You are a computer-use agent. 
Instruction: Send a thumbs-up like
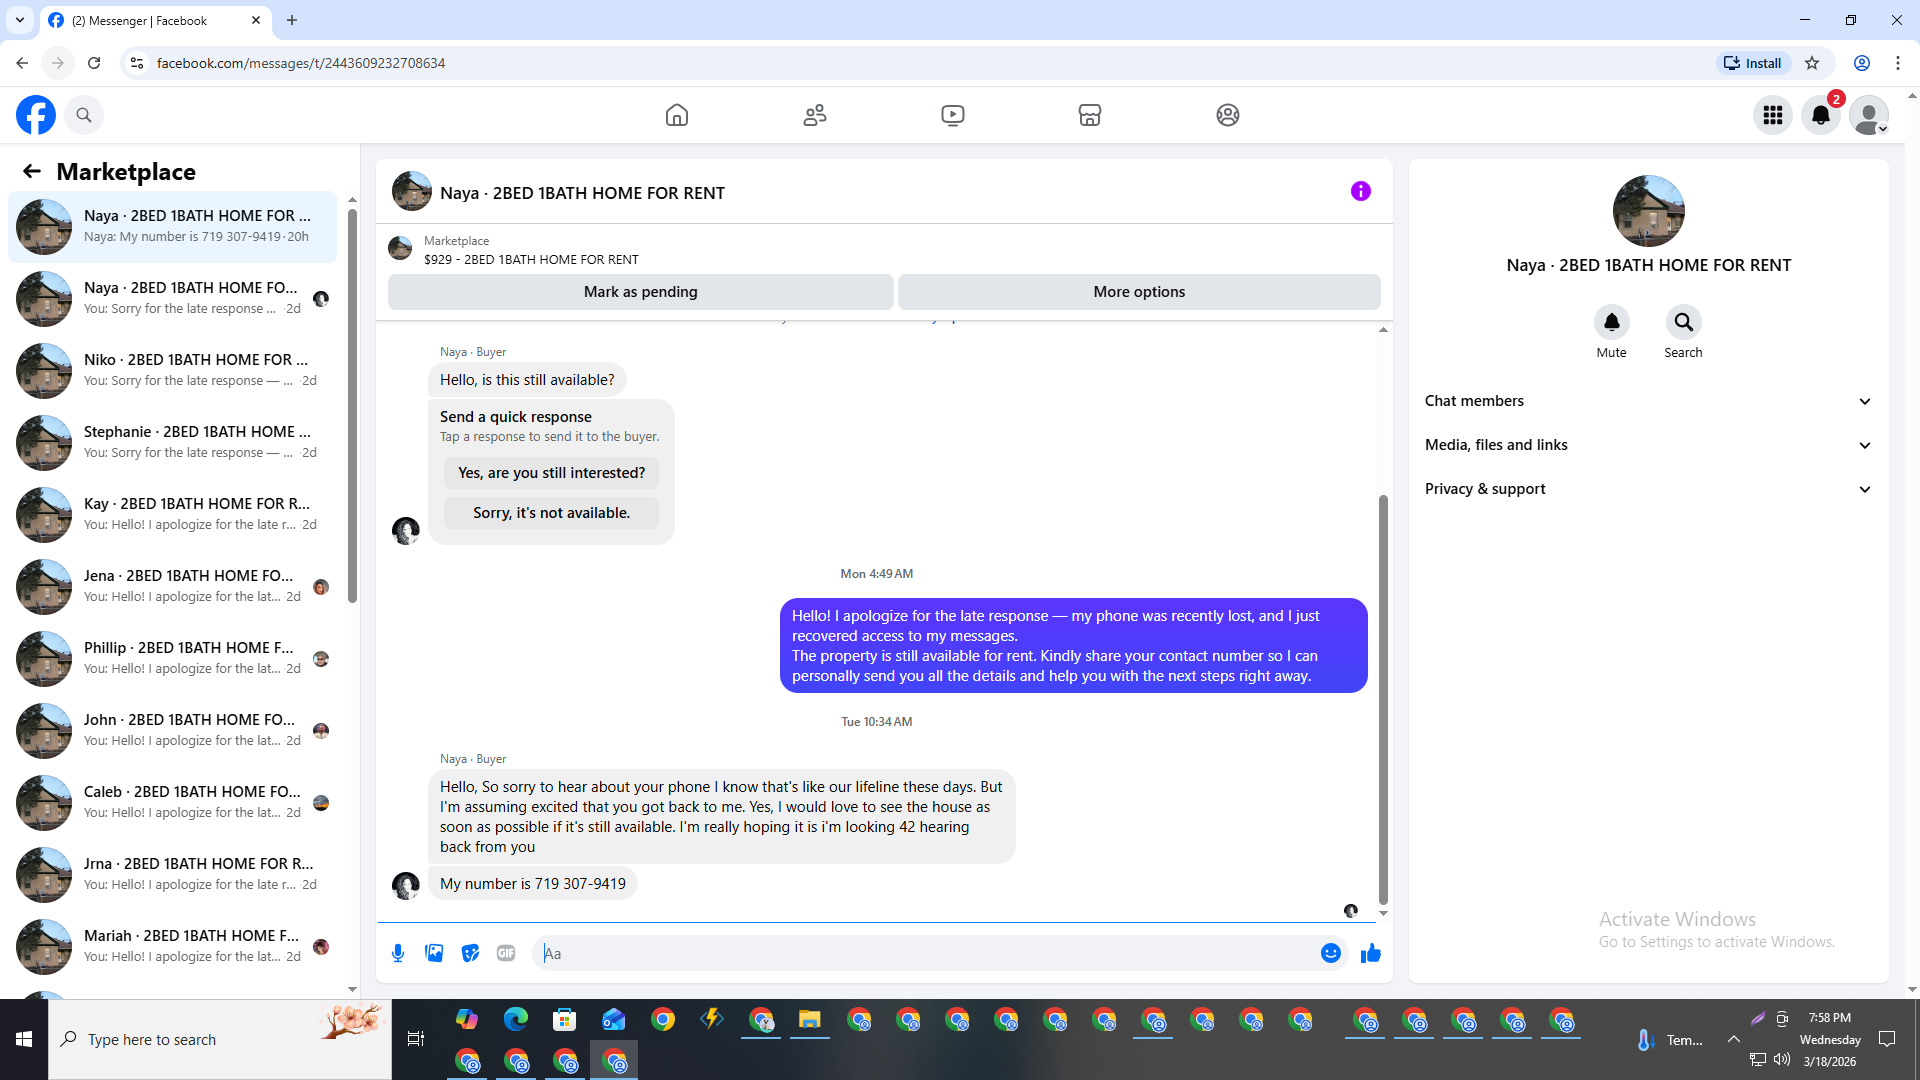[1370, 953]
